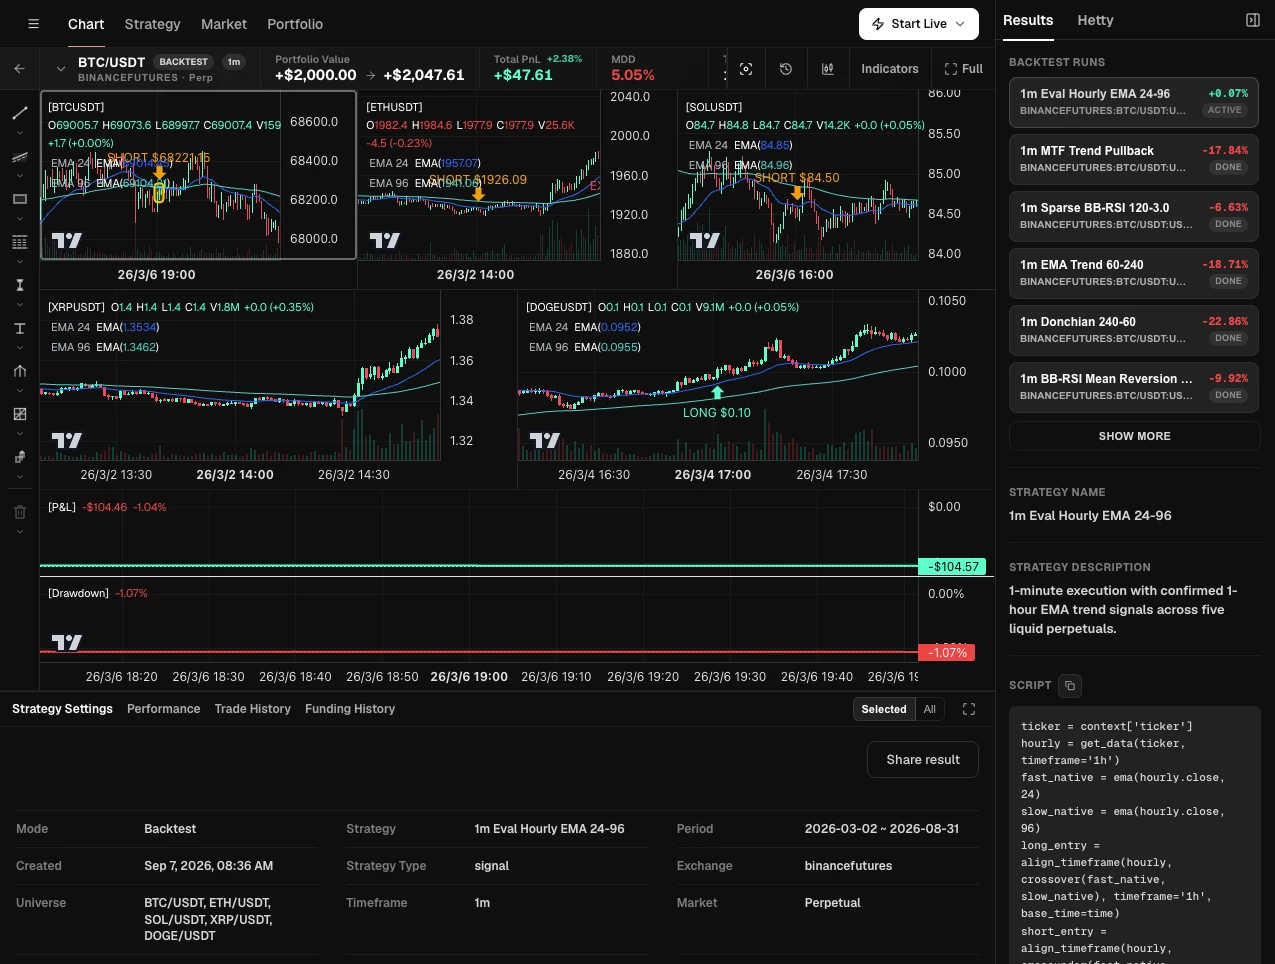Select the 1m MTF Trend Pullback run
The image size is (1275, 964).
(x=1134, y=158)
